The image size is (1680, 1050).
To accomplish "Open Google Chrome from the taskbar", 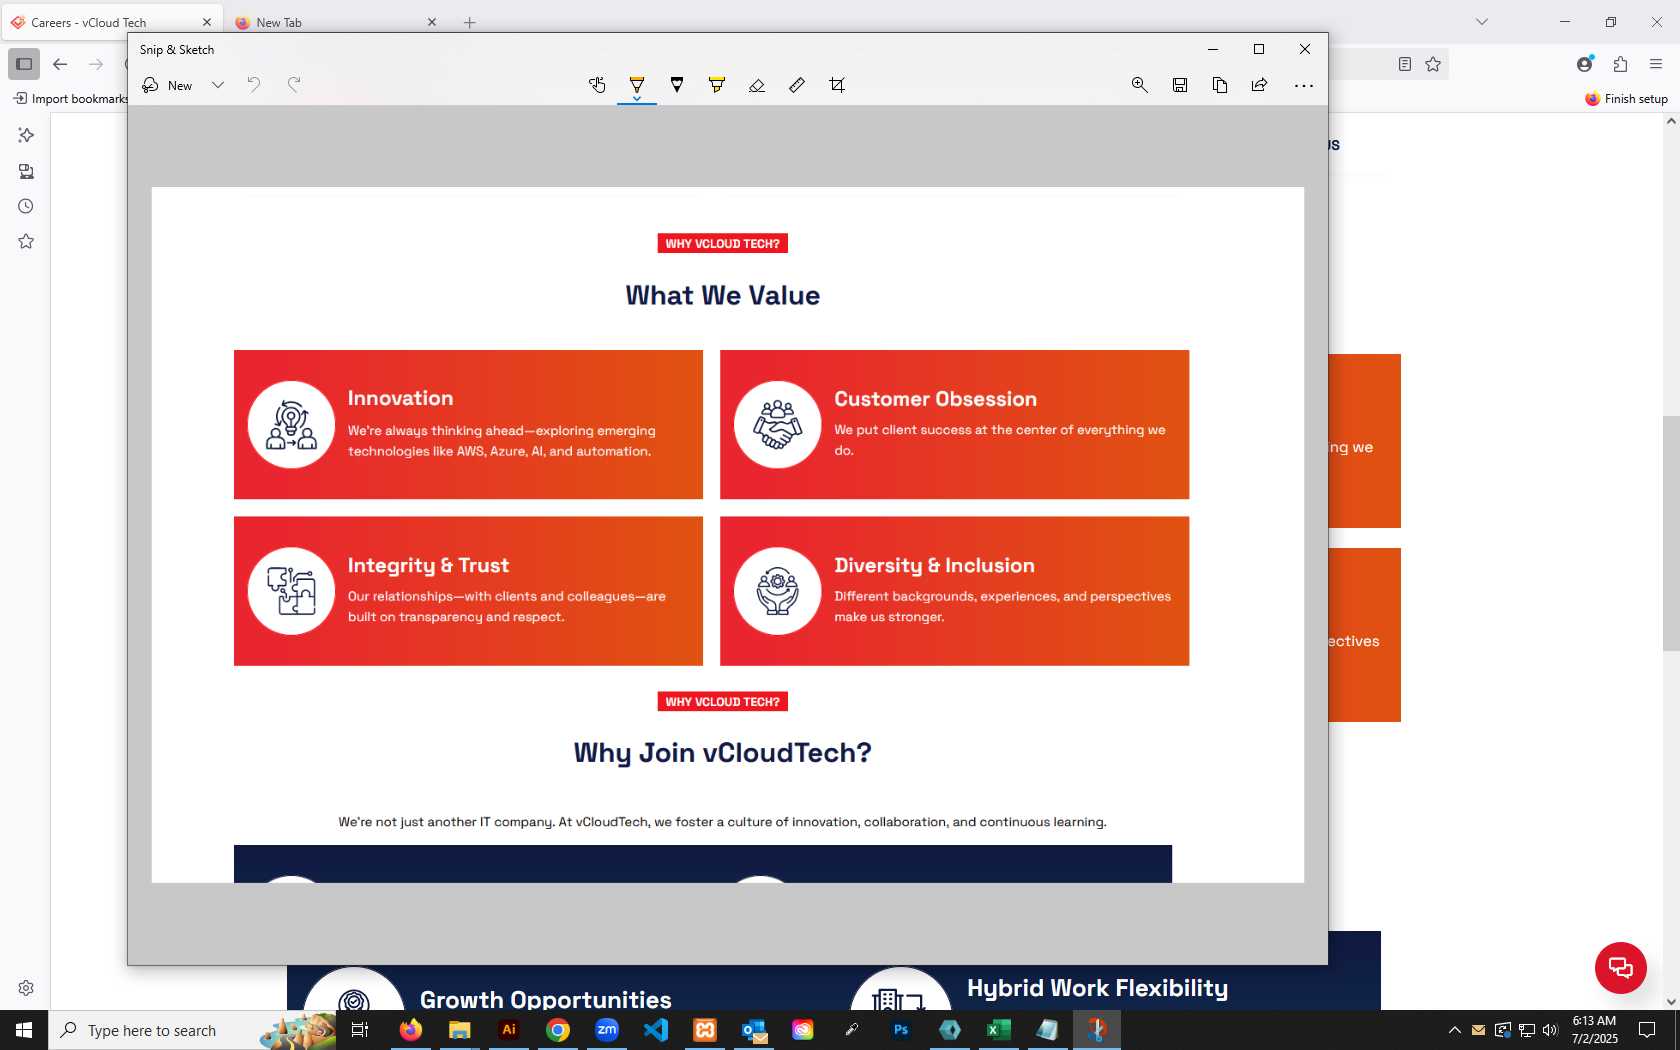I will click(557, 1030).
